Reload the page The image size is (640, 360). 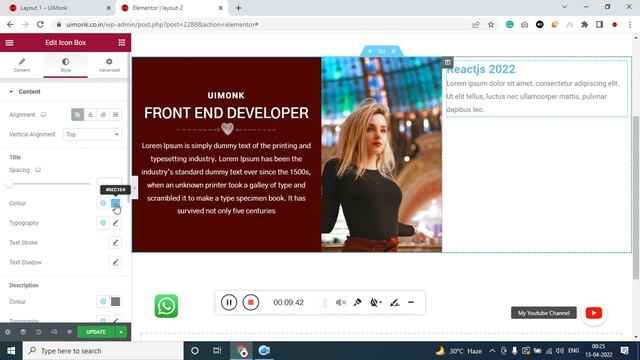(40, 24)
